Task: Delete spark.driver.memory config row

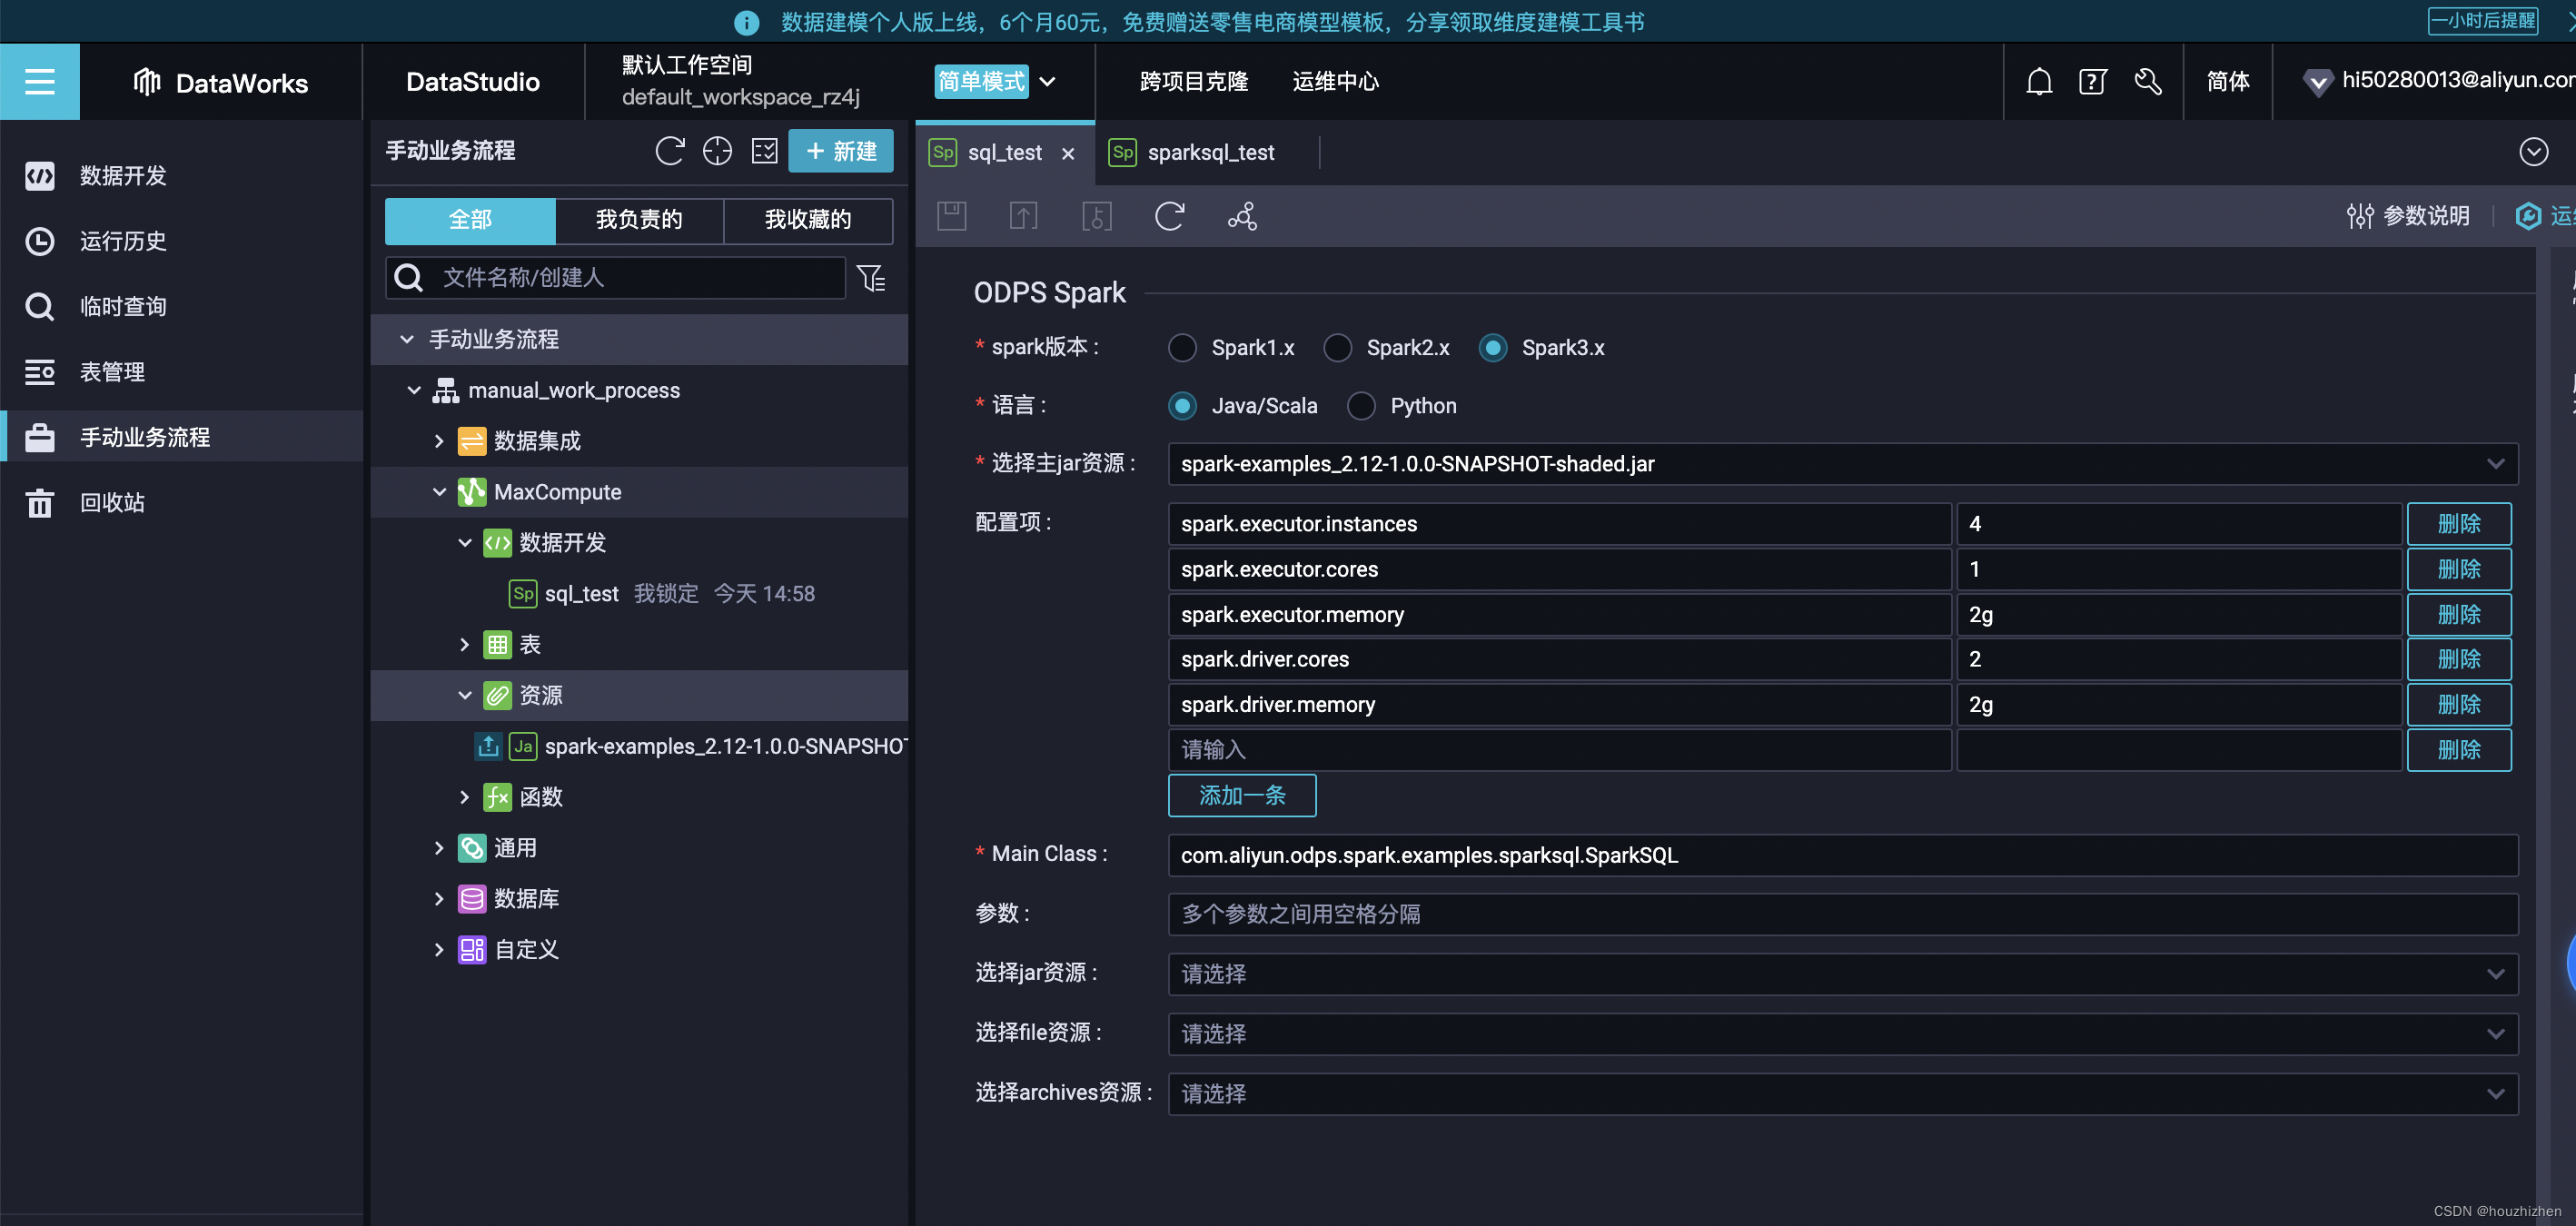Action: pyautogui.click(x=2458, y=705)
